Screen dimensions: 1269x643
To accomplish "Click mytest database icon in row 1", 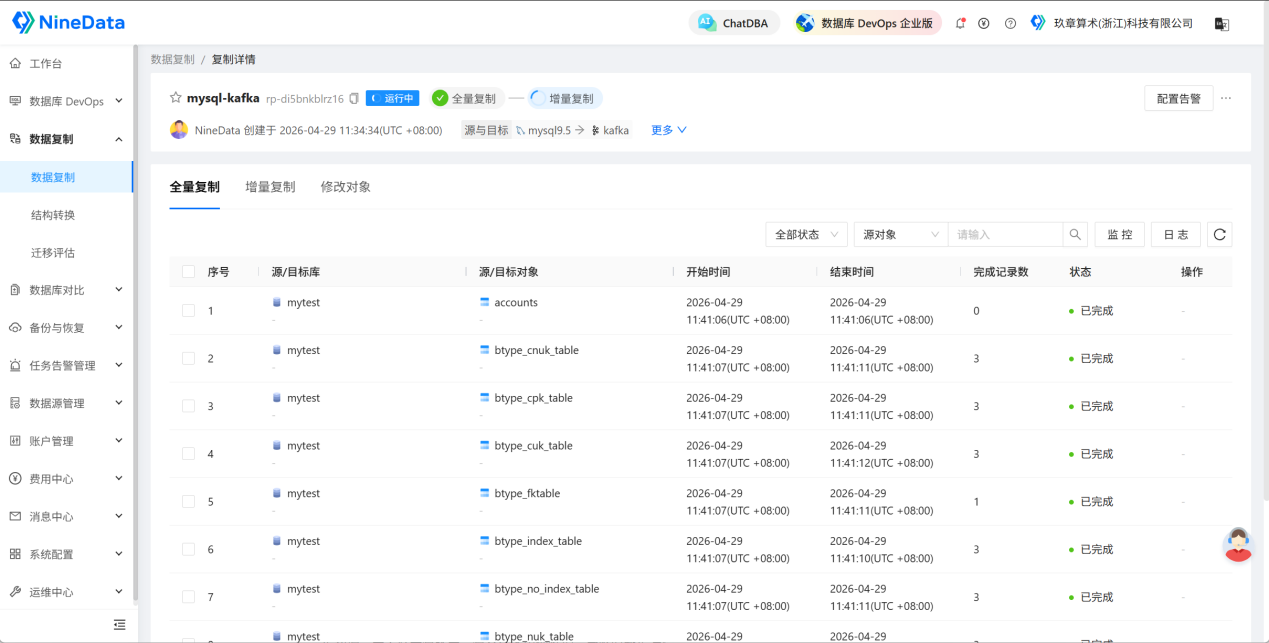I will 277,302.
